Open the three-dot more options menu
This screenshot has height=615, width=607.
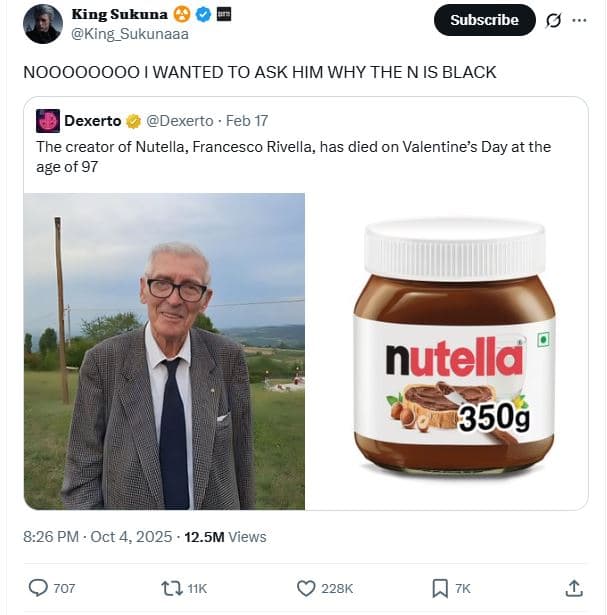(580, 20)
